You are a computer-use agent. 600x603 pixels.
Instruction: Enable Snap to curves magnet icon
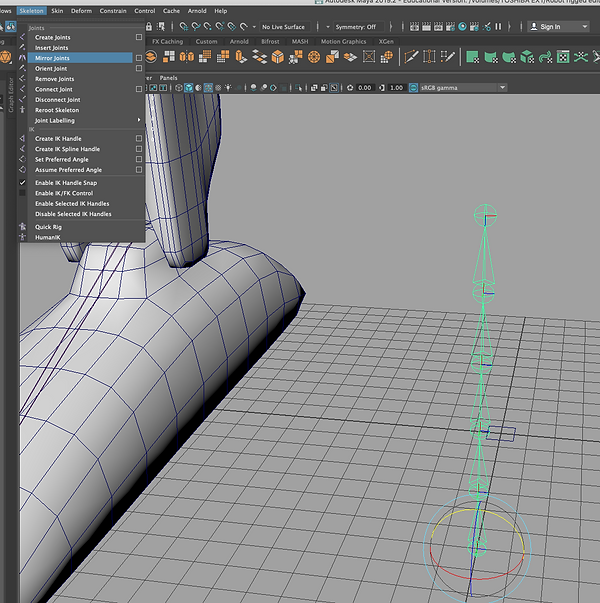[x=196, y=27]
